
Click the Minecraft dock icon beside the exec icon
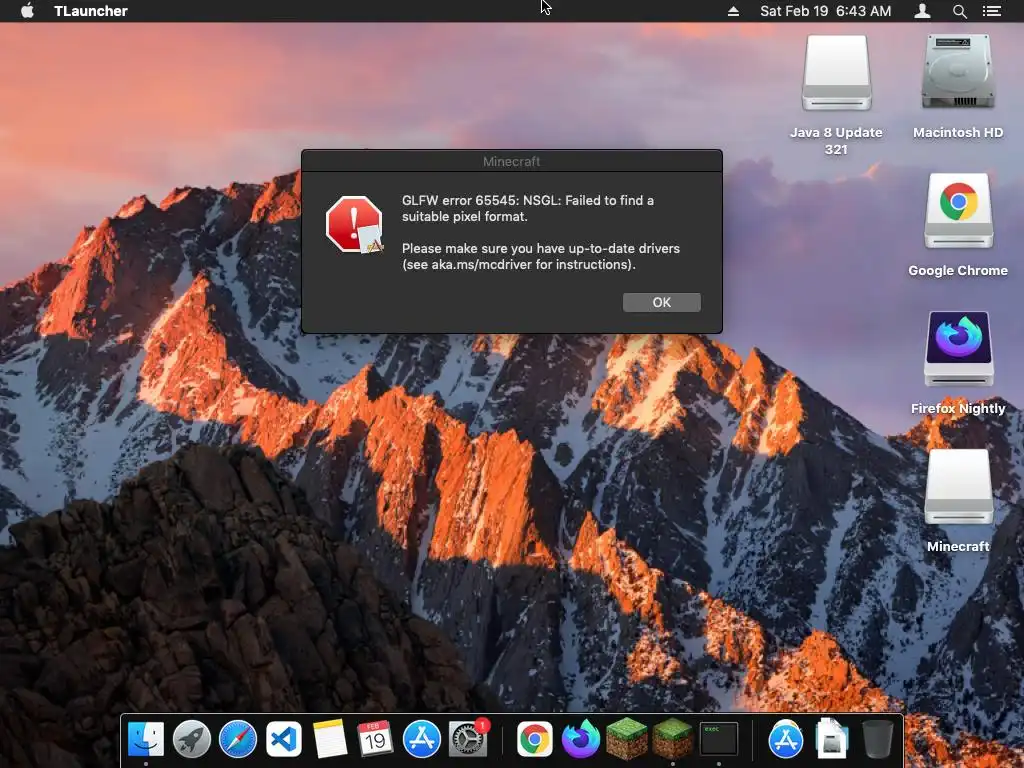click(673, 738)
